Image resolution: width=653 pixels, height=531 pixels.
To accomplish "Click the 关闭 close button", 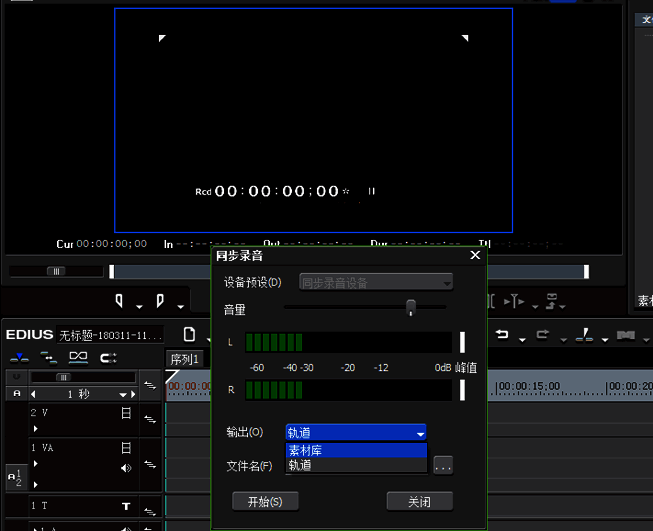I will pos(419,501).
